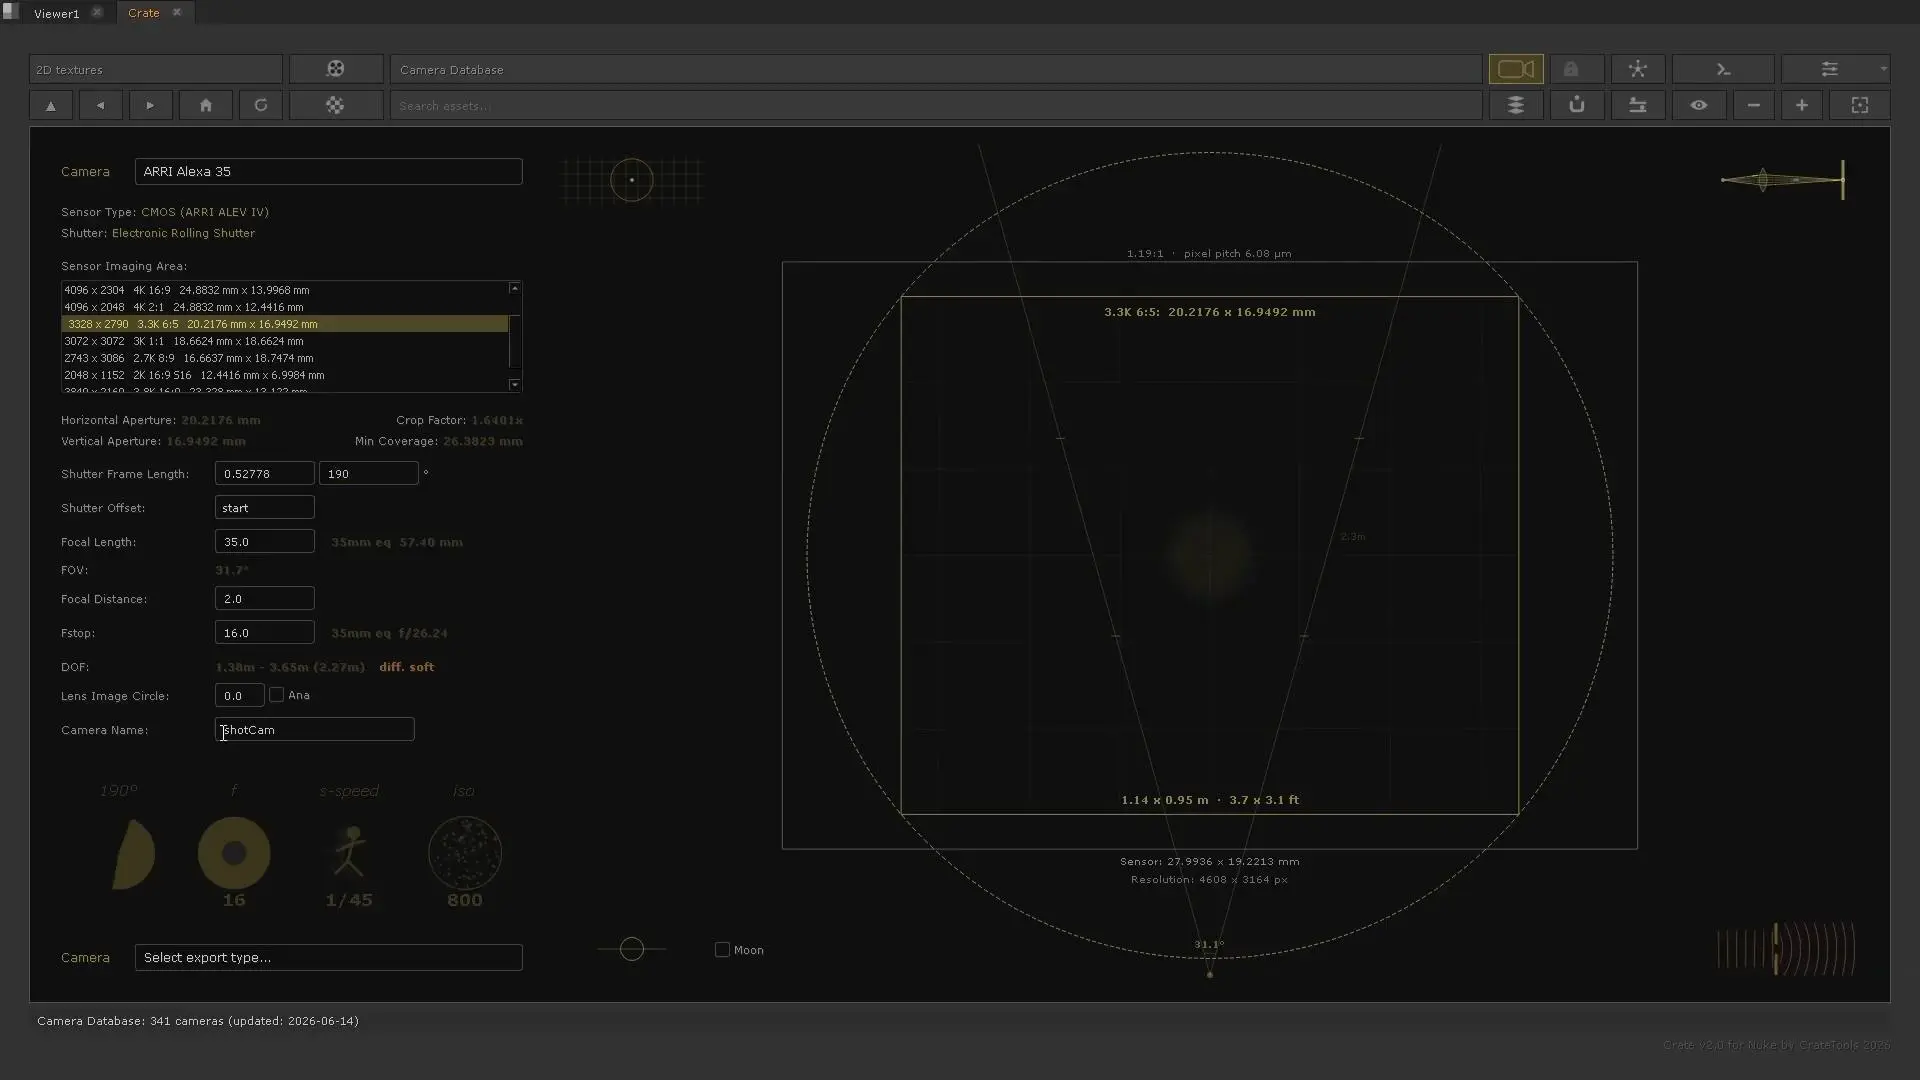The width and height of the screenshot is (1920, 1080).
Task: Enable the Moon checkbox
Action: click(x=722, y=950)
